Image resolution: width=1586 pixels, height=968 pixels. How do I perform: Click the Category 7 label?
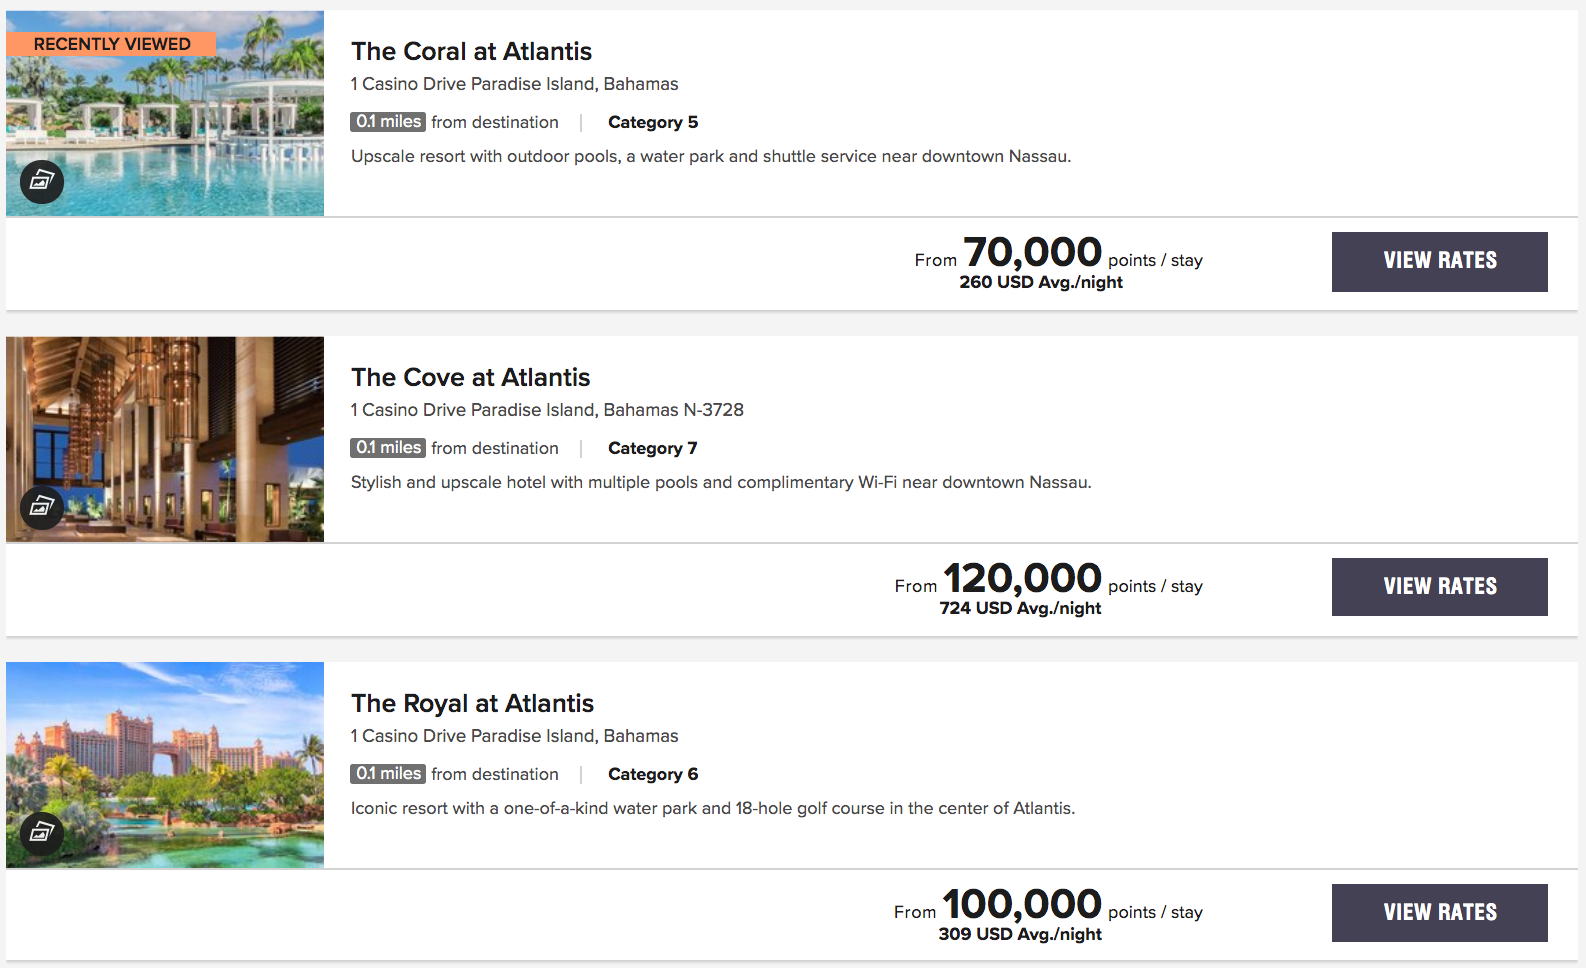click(x=653, y=448)
